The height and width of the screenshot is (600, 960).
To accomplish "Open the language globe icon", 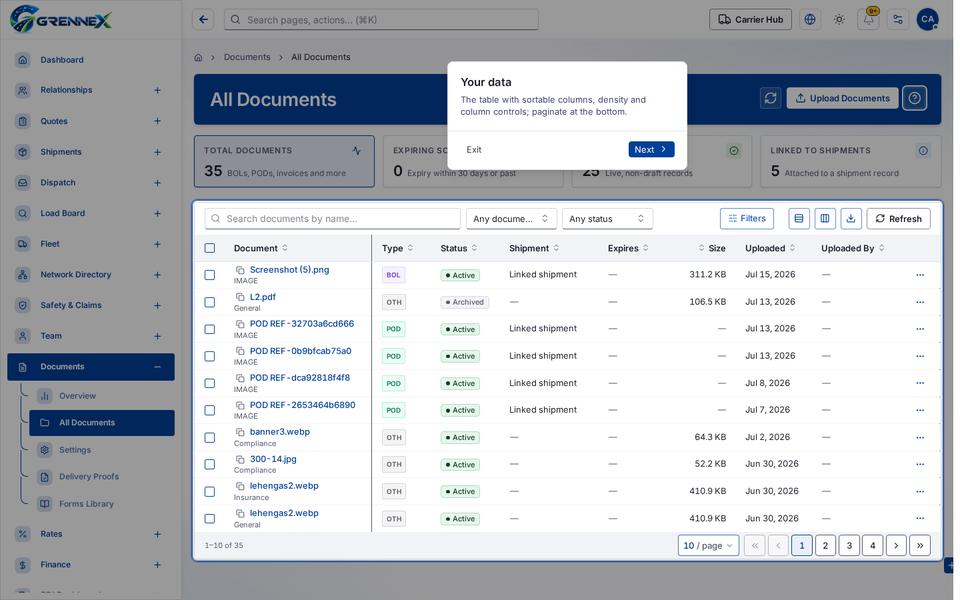I will point(810,20).
